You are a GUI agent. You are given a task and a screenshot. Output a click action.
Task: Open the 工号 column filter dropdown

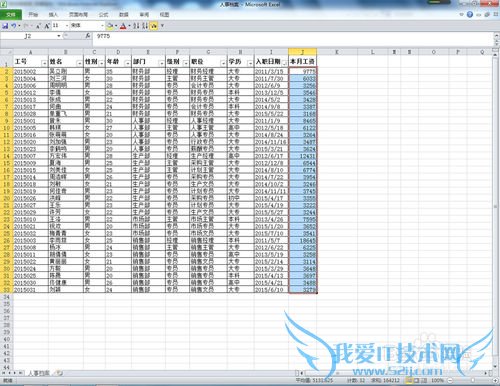point(44,63)
